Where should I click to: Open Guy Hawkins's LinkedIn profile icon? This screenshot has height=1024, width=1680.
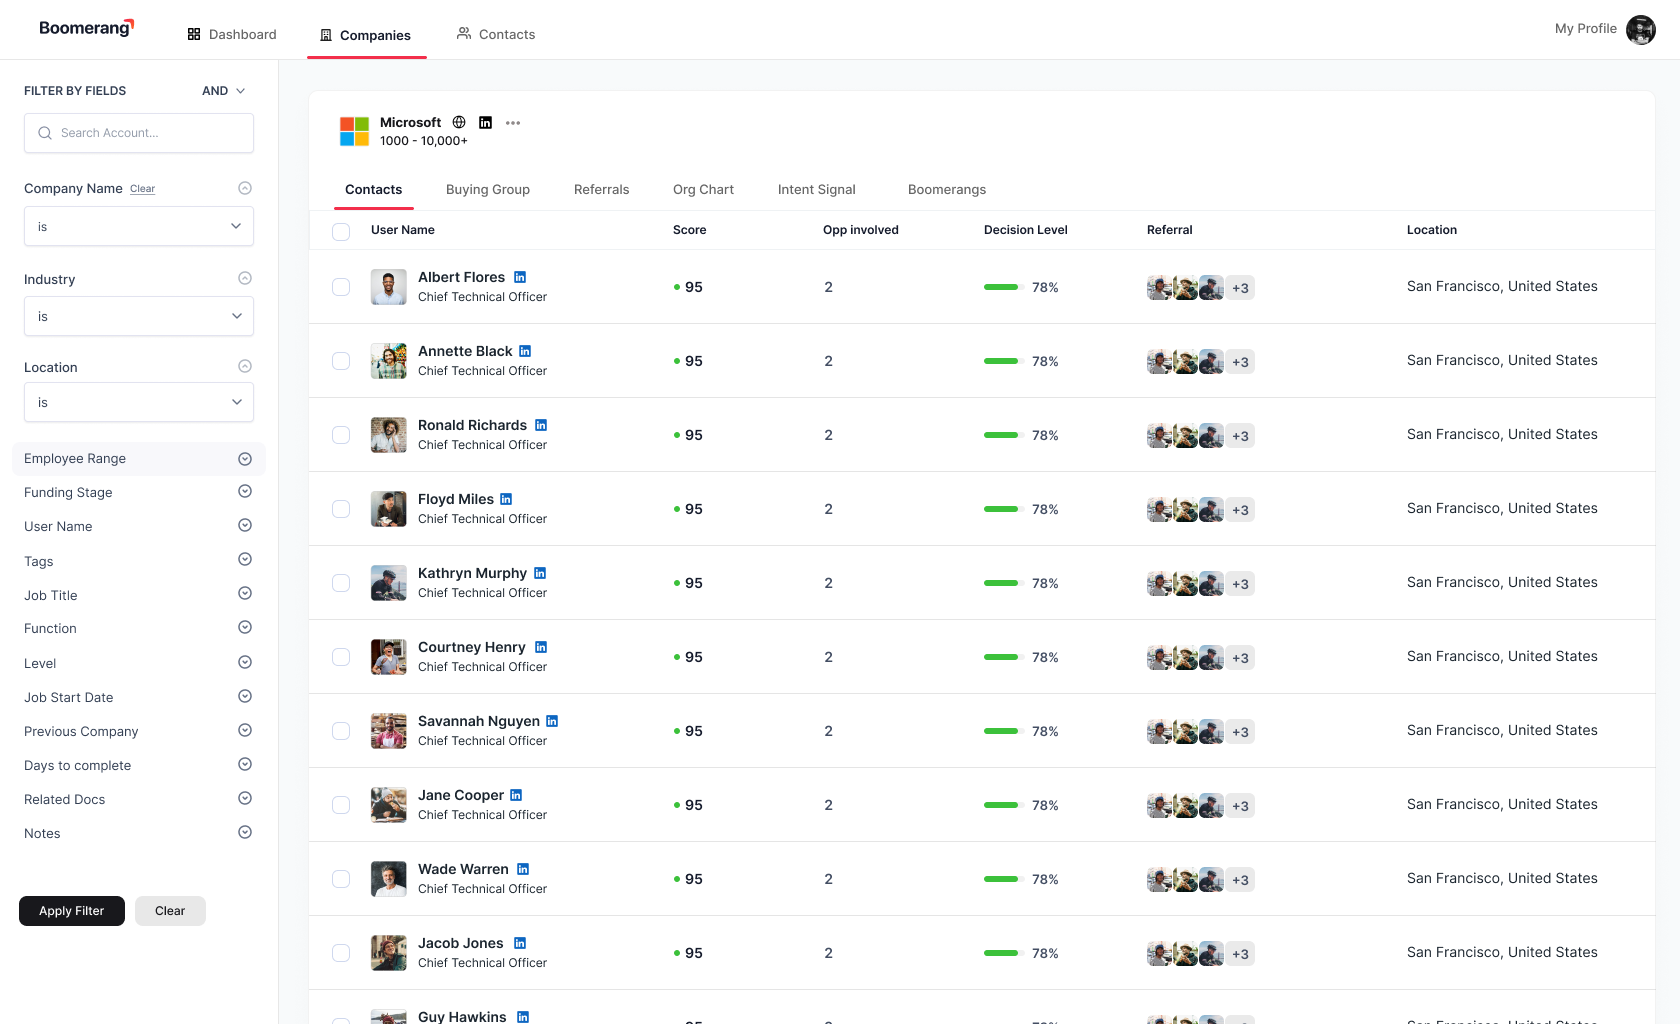[523, 1017]
